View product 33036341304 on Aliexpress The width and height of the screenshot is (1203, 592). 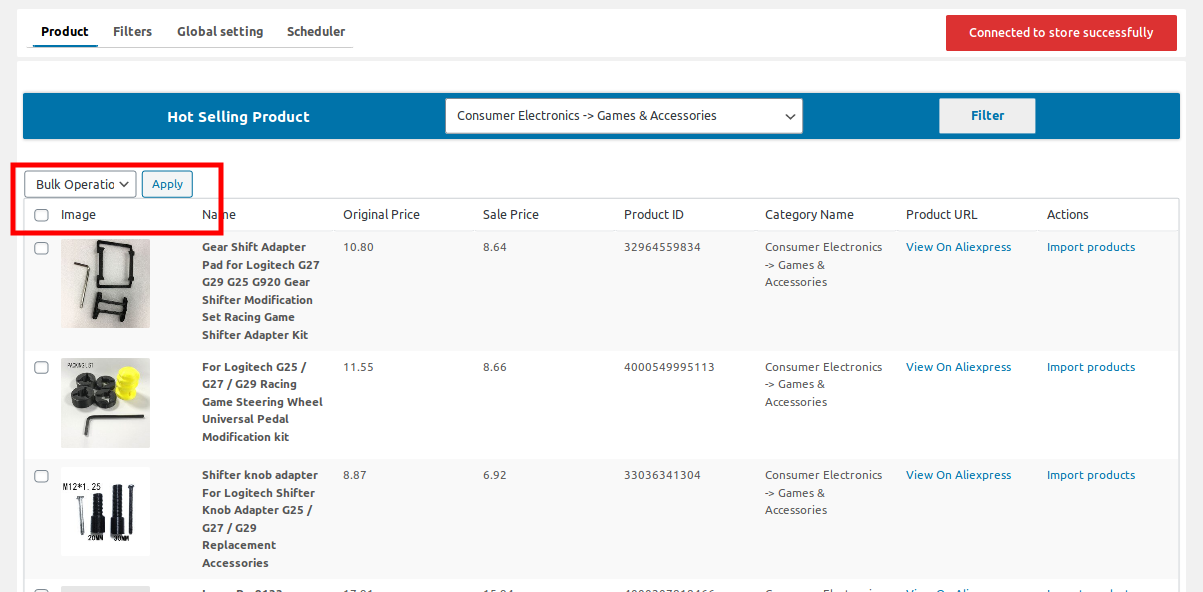click(958, 476)
